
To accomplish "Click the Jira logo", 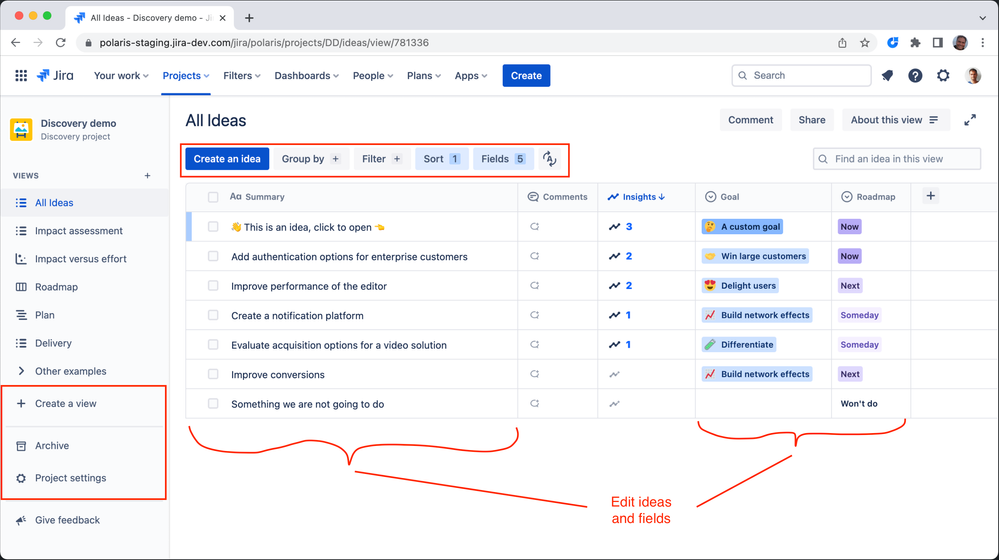I will pos(55,75).
